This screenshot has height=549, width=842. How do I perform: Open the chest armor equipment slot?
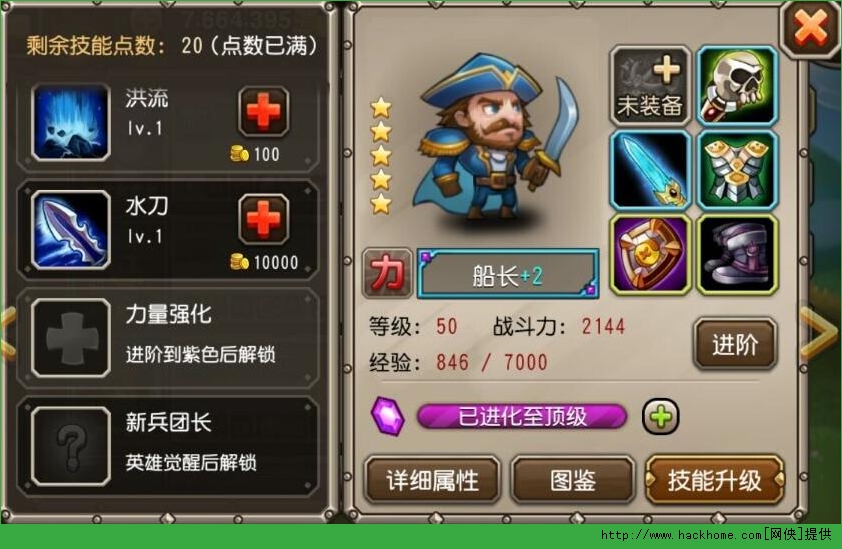click(737, 170)
